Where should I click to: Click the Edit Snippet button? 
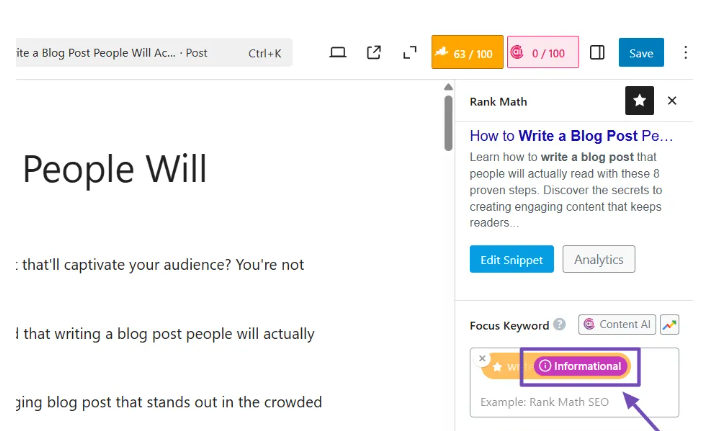[511, 260]
